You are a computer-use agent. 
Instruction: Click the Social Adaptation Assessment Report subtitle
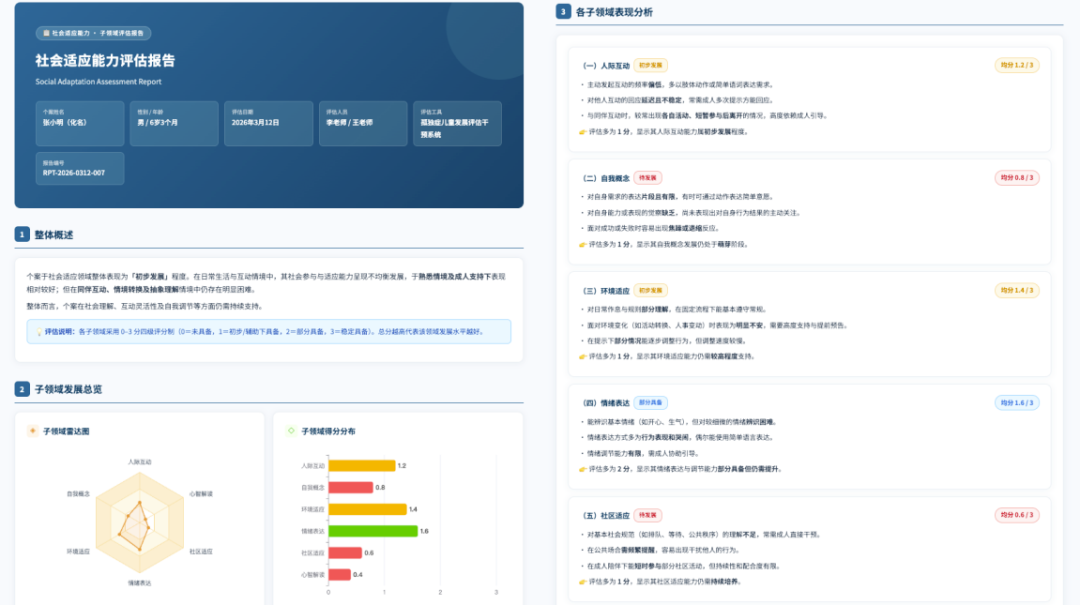coord(98,81)
